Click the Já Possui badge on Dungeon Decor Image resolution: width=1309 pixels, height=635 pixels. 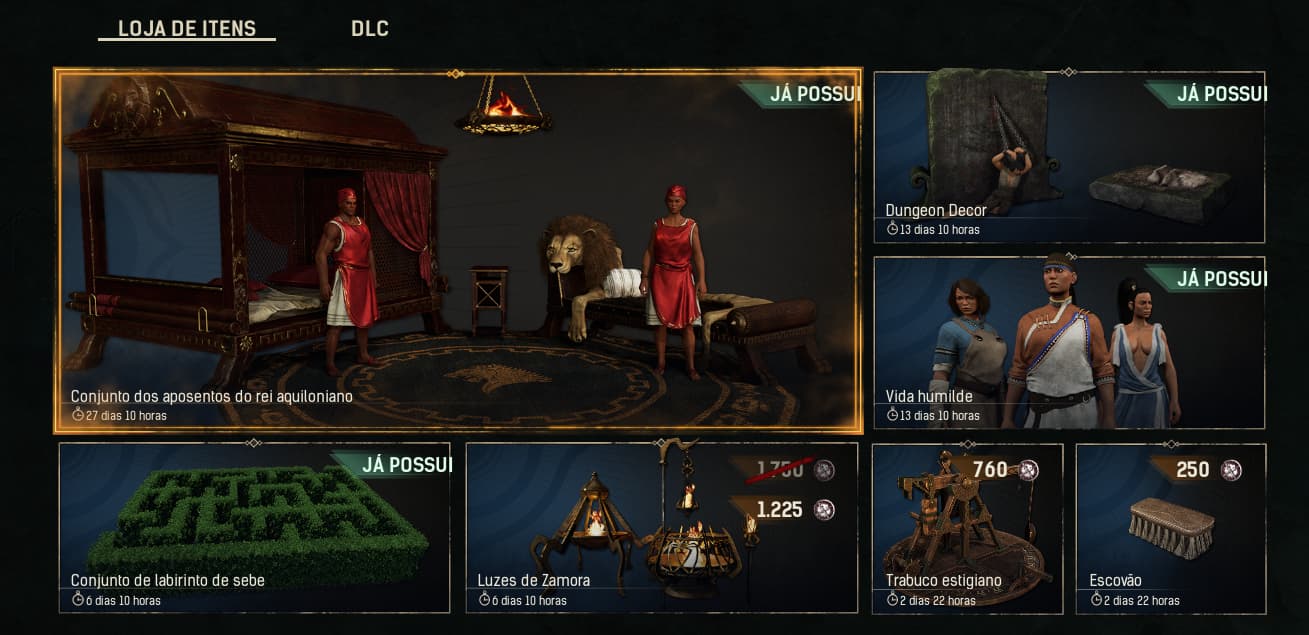(1206, 94)
